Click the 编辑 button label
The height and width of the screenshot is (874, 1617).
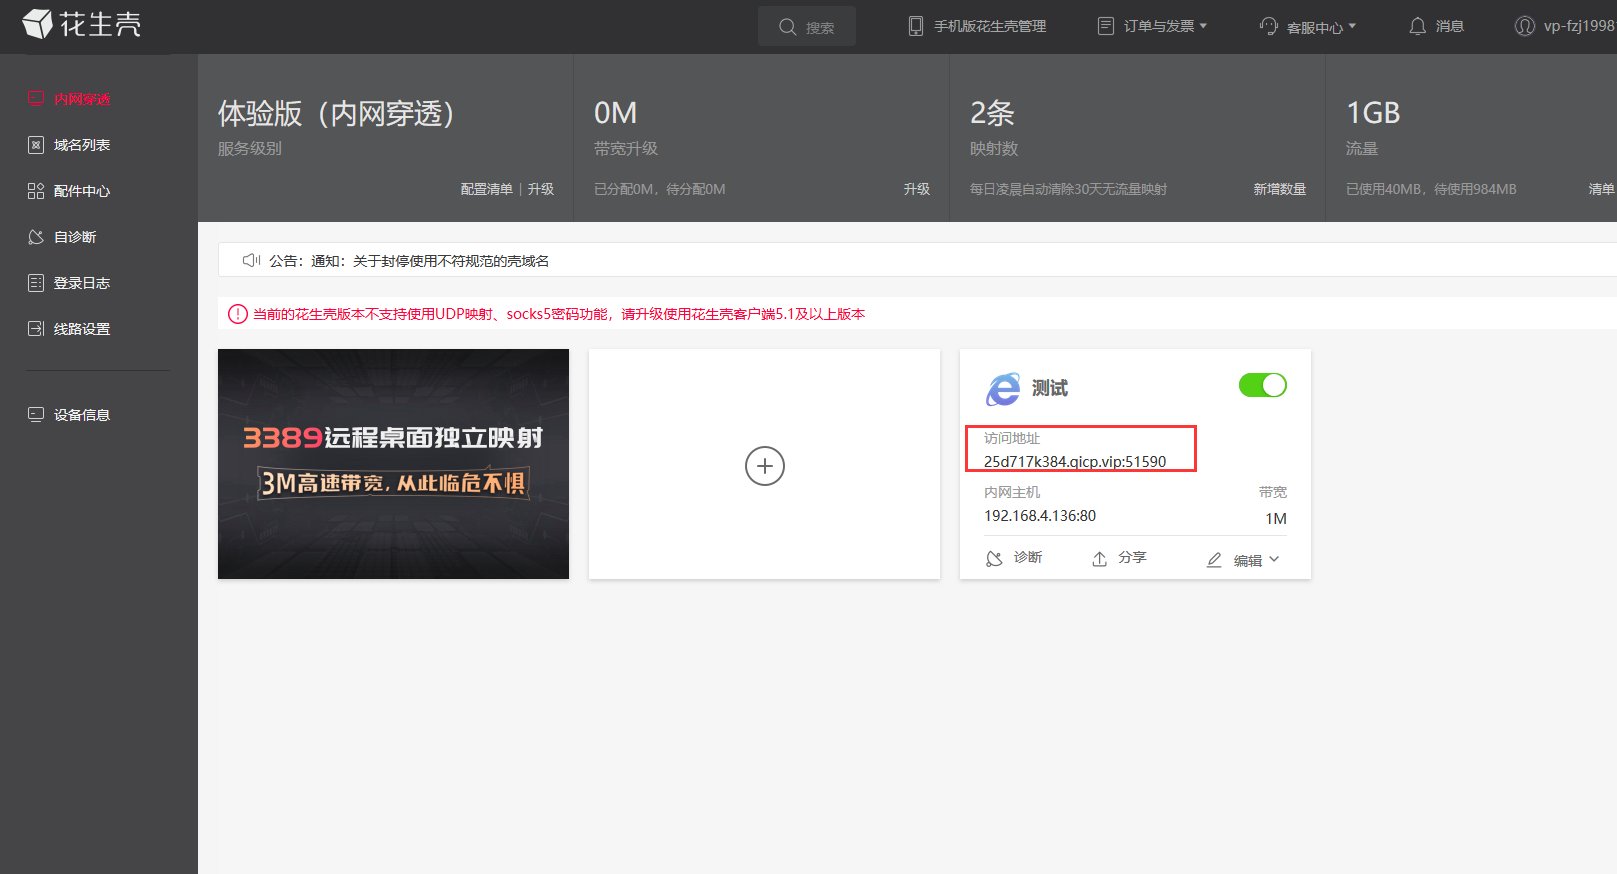click(1247, 561)
